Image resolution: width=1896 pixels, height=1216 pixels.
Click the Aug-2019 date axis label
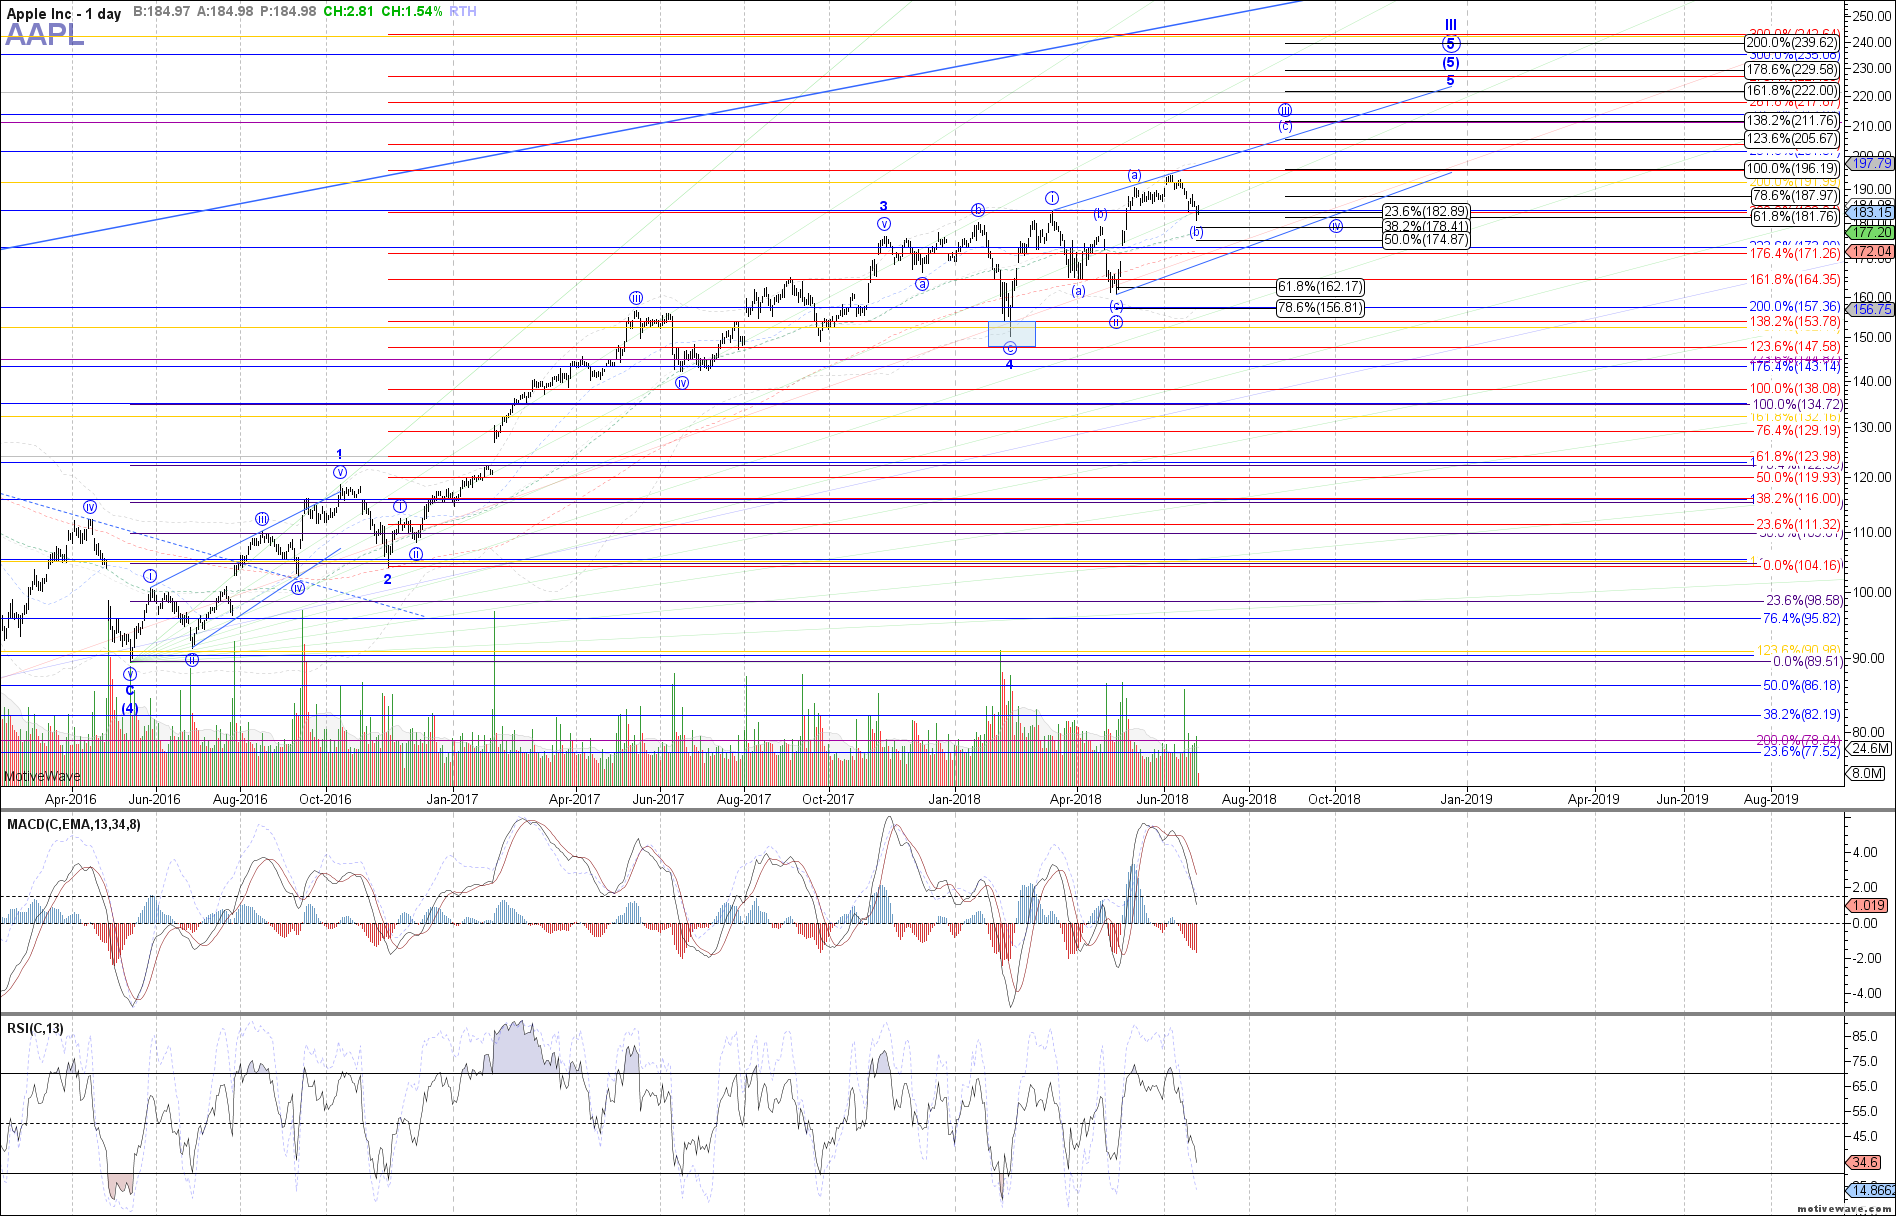pyautogui.click(x=1771, y=799)
